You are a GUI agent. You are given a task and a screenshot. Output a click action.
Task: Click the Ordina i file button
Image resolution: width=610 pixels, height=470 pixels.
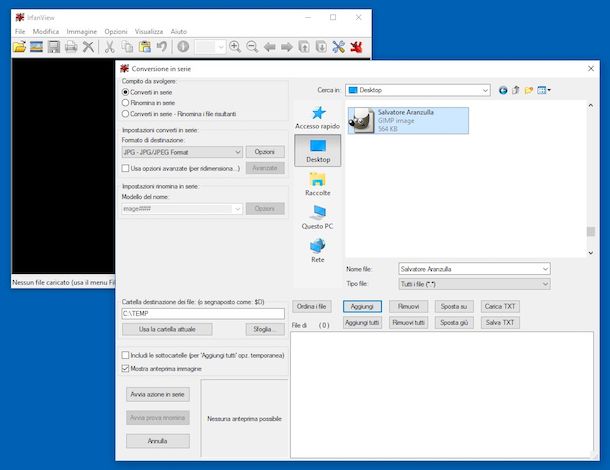pos(312,307)
